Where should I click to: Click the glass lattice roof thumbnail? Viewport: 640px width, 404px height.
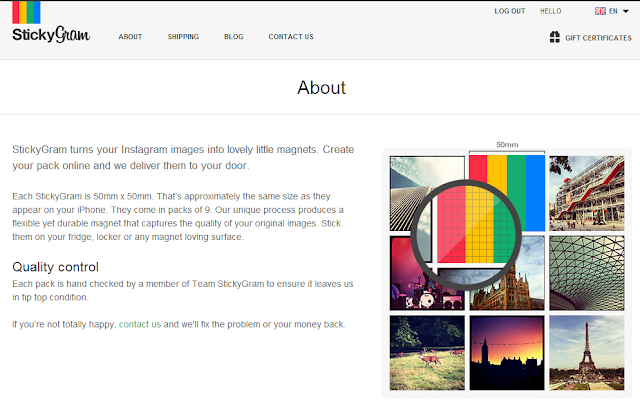click(587, 273)
